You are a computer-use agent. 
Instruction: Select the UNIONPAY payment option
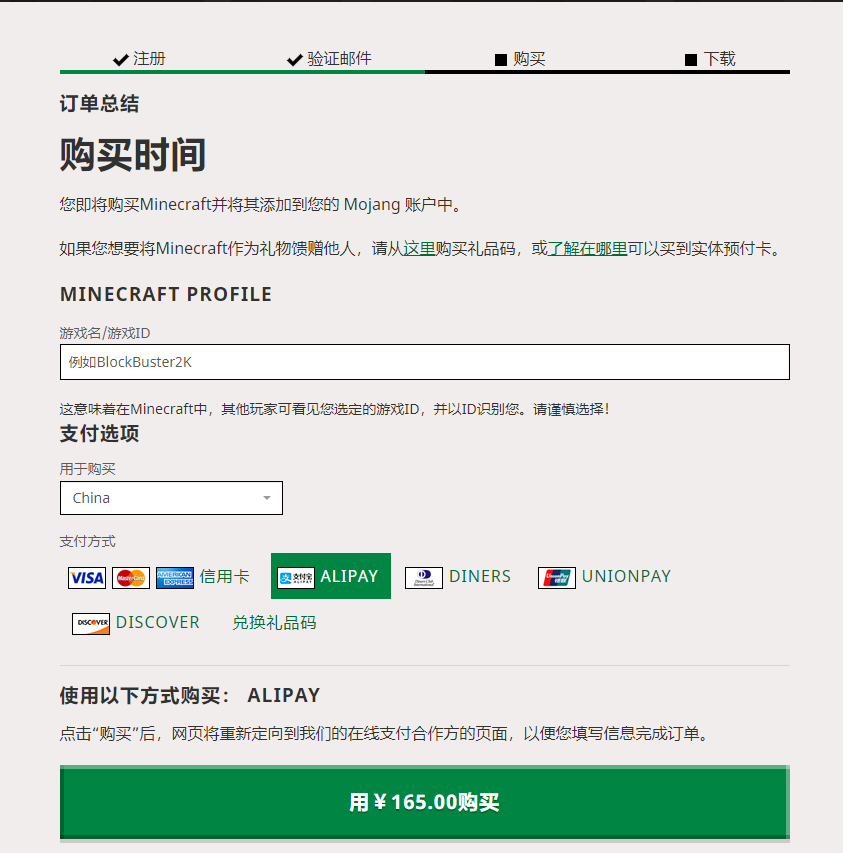point(605,576)
